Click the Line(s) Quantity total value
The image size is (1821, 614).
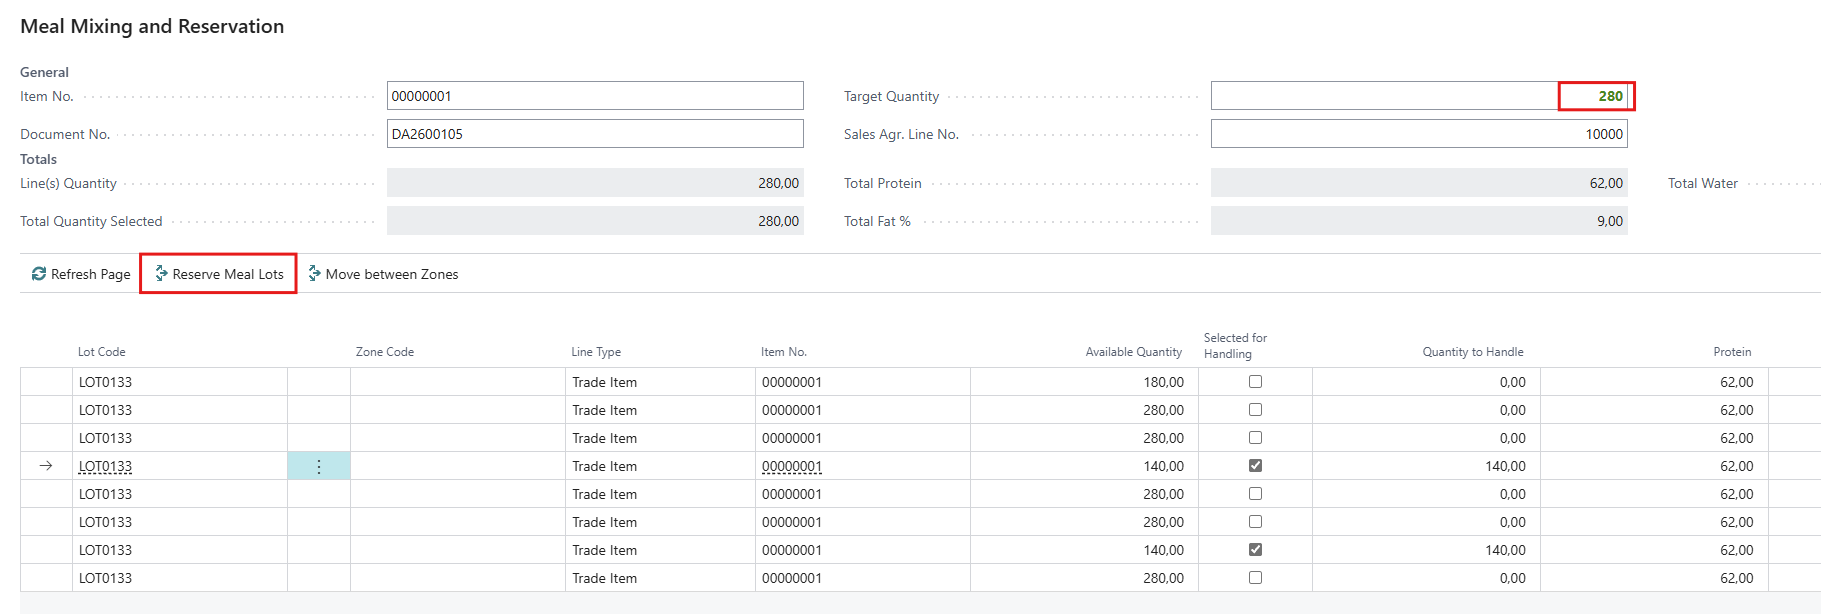595,183
